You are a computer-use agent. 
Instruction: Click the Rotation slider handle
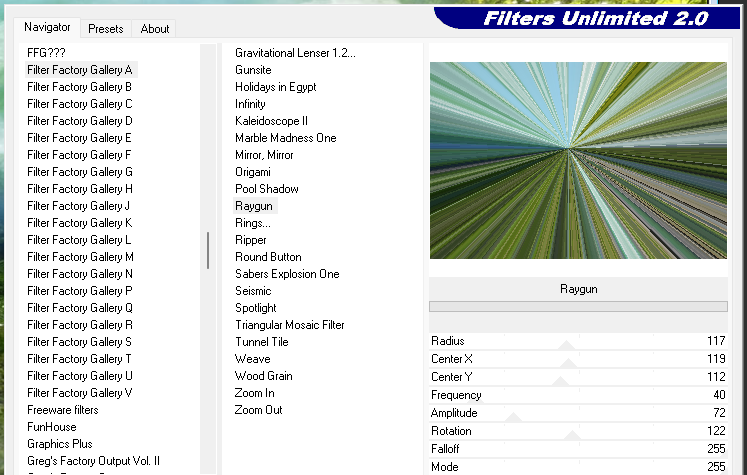pyautogui.click(x=572, y=435)
